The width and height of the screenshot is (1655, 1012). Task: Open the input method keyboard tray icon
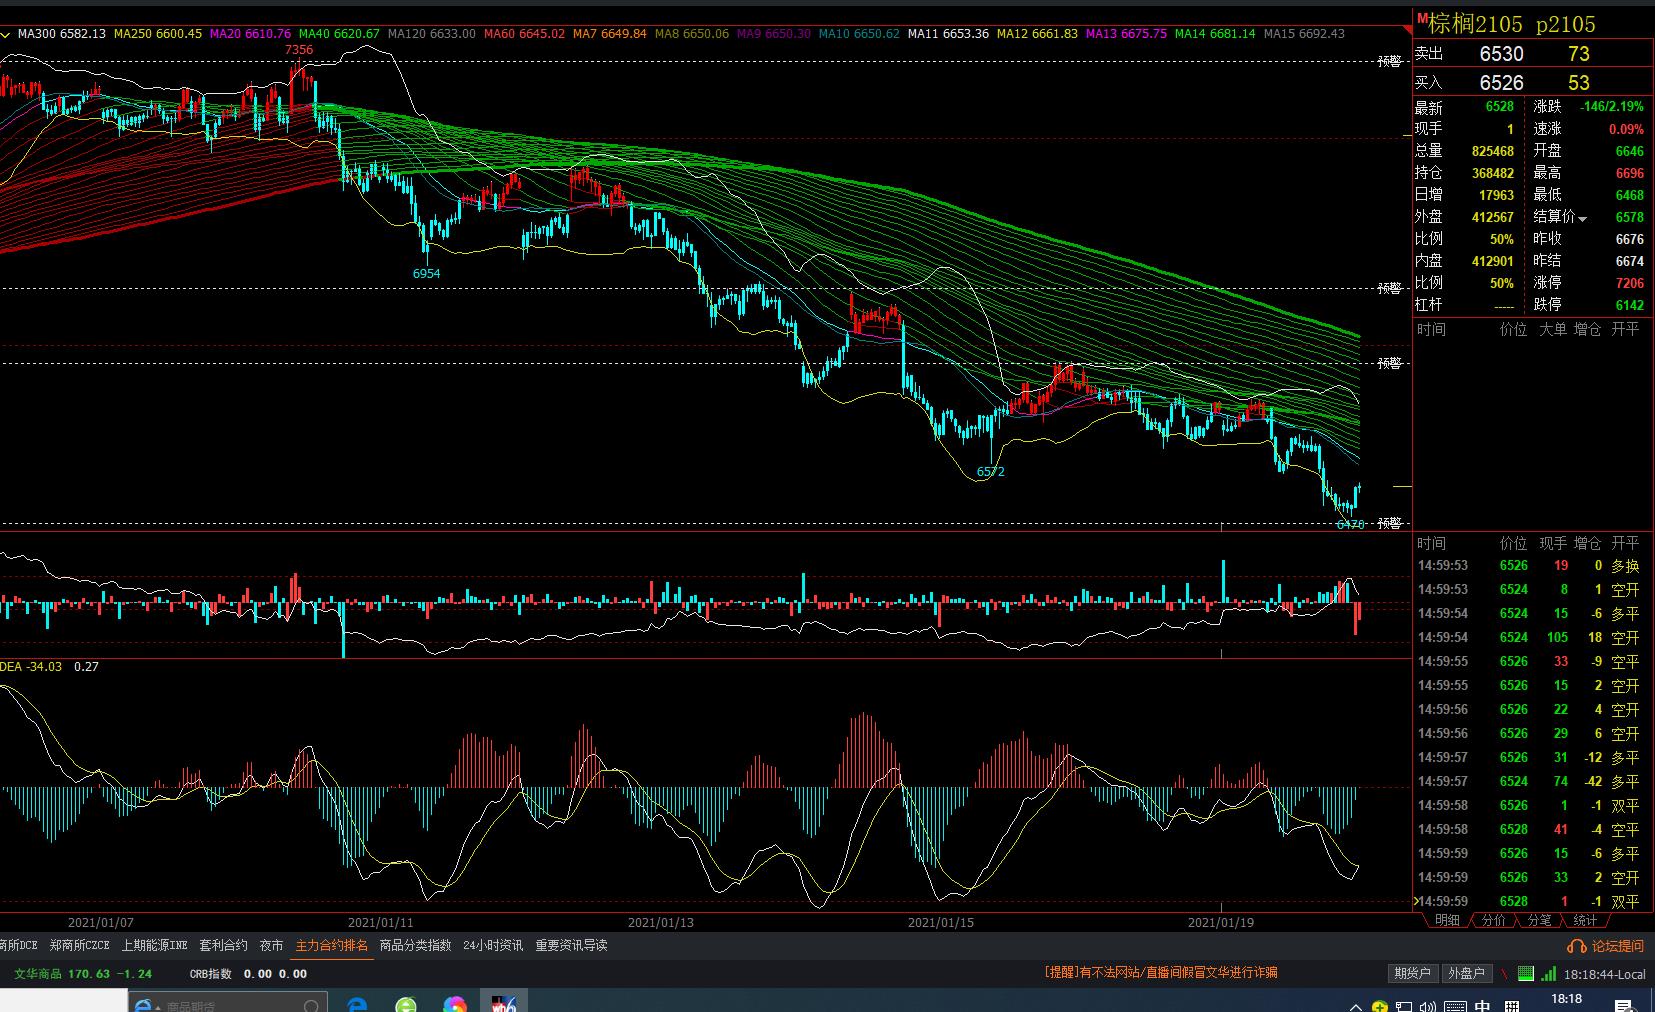1456,1006
